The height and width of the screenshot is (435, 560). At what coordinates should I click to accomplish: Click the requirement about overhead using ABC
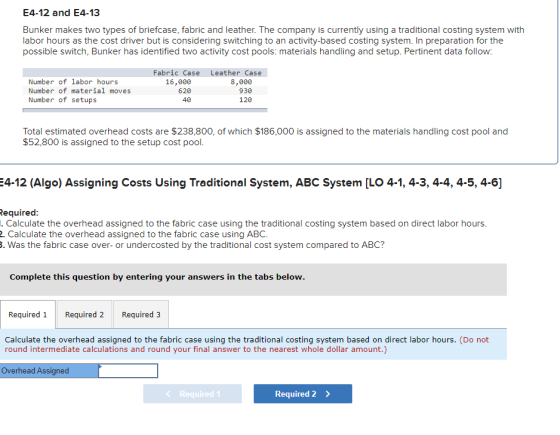tap(134, 234)
